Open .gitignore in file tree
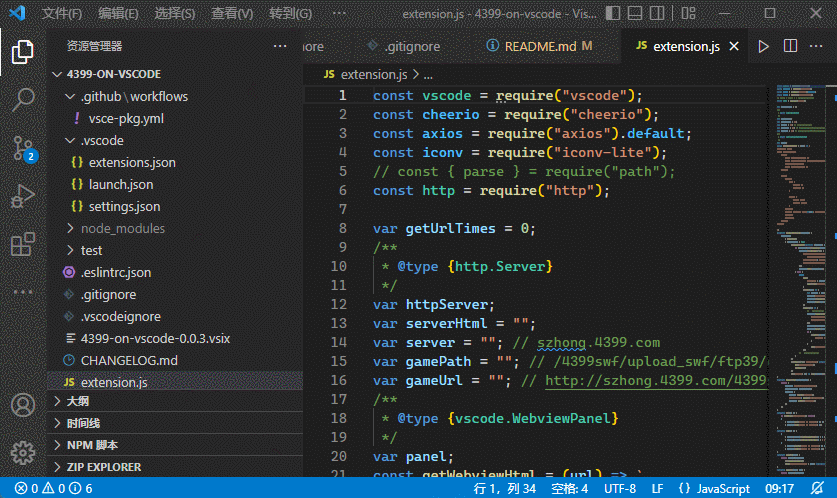Screen dimensions: 837x498 pyautogui.click(x=175, y=295)
